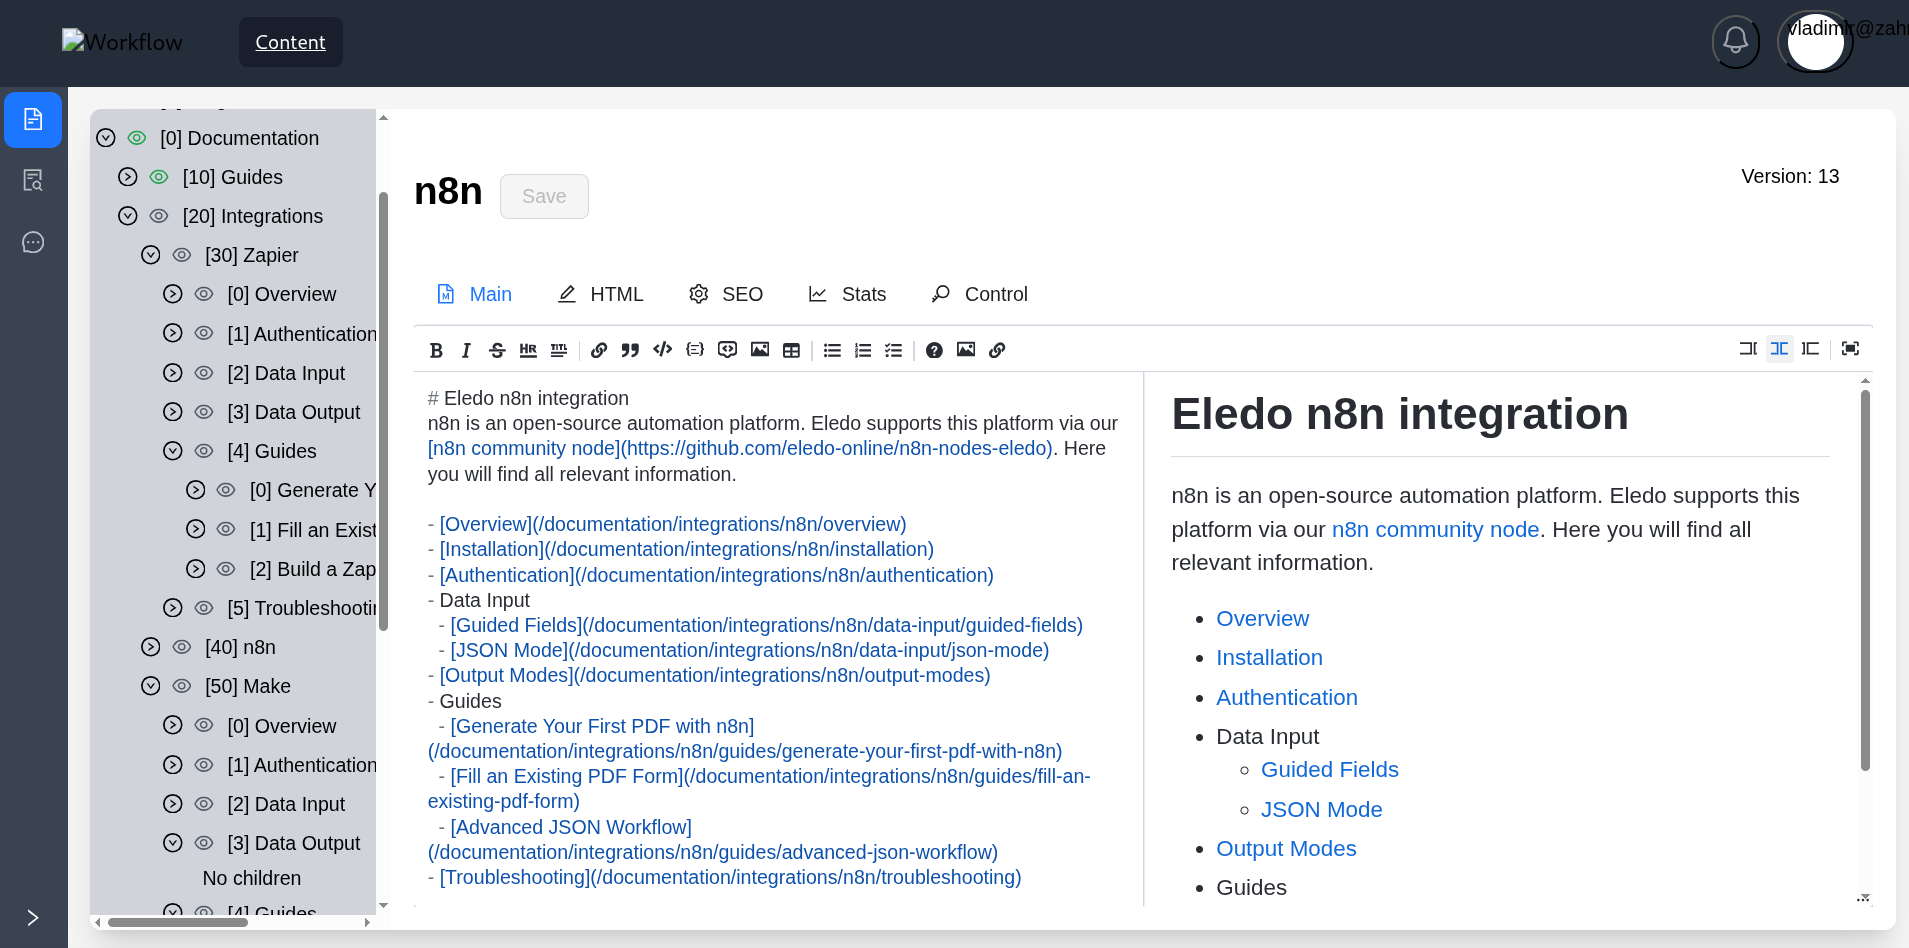
Task: Open the Stats tab
Action: click(x=847, y=294)
